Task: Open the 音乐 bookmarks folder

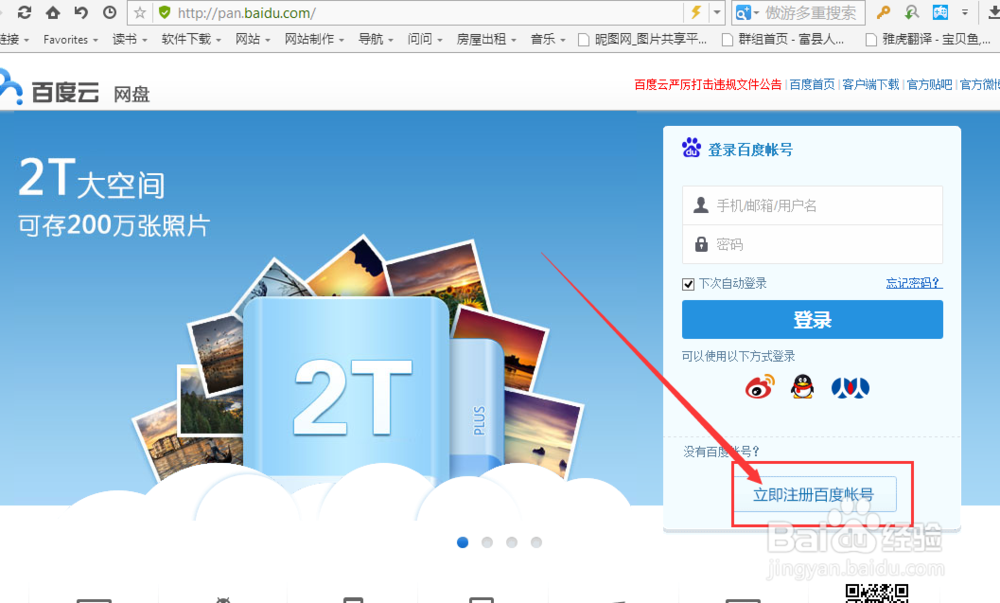Action: click(x=548, y=40)
